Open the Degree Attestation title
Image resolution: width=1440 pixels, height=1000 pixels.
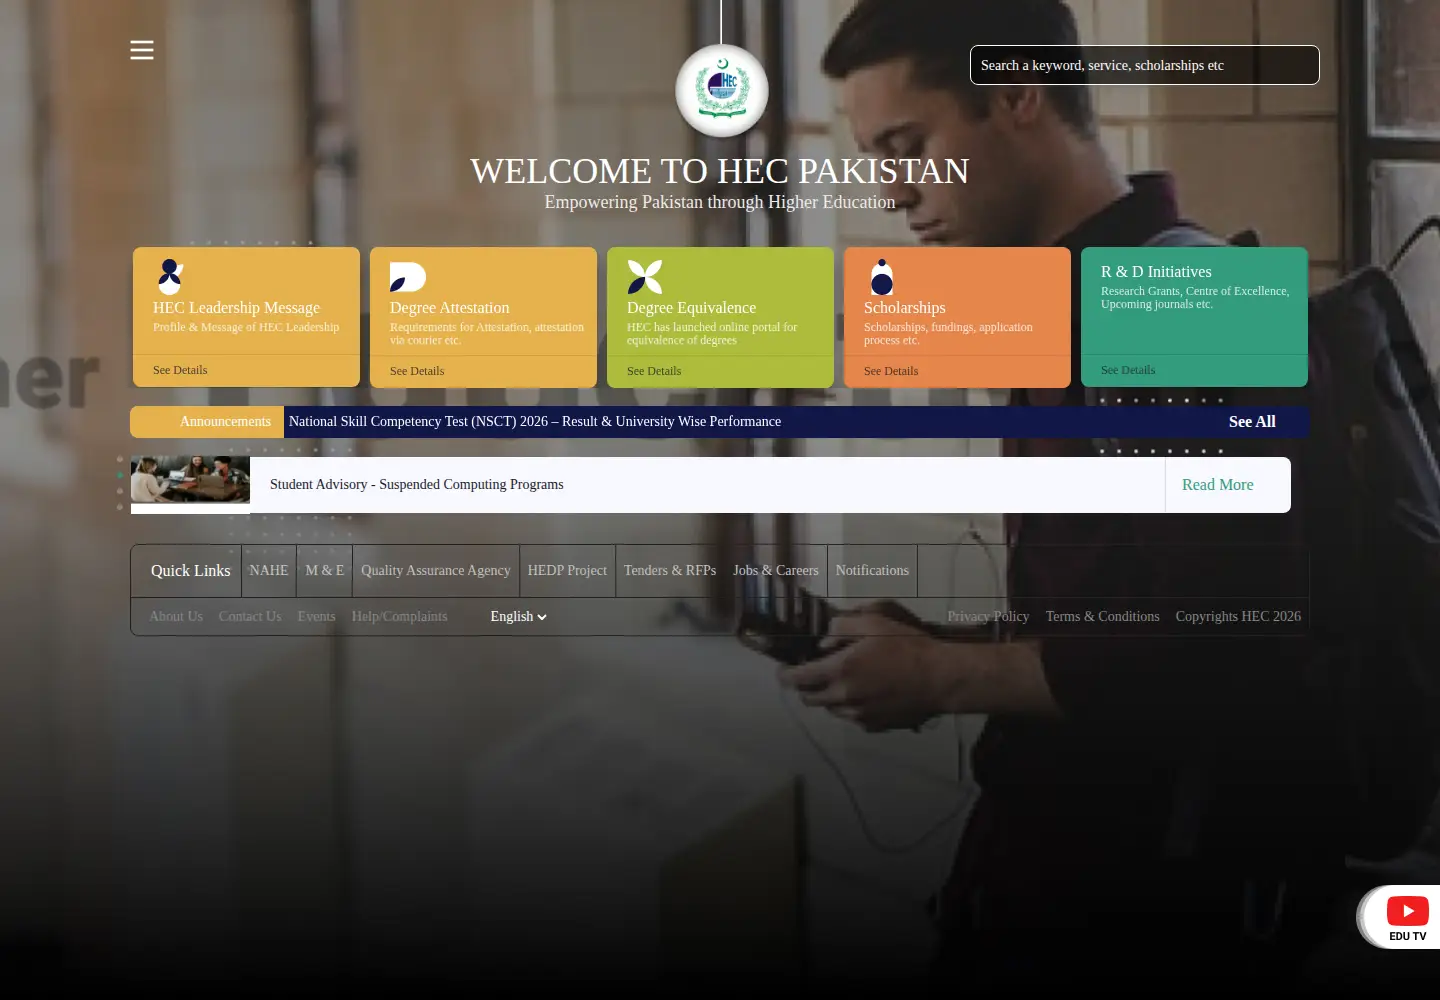pos(449,308)
